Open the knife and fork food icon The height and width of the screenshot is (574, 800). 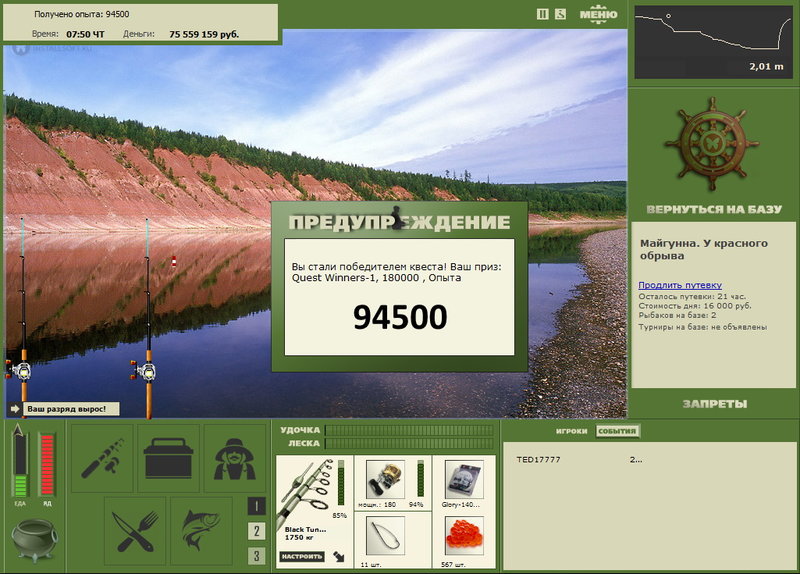[135, 531]
